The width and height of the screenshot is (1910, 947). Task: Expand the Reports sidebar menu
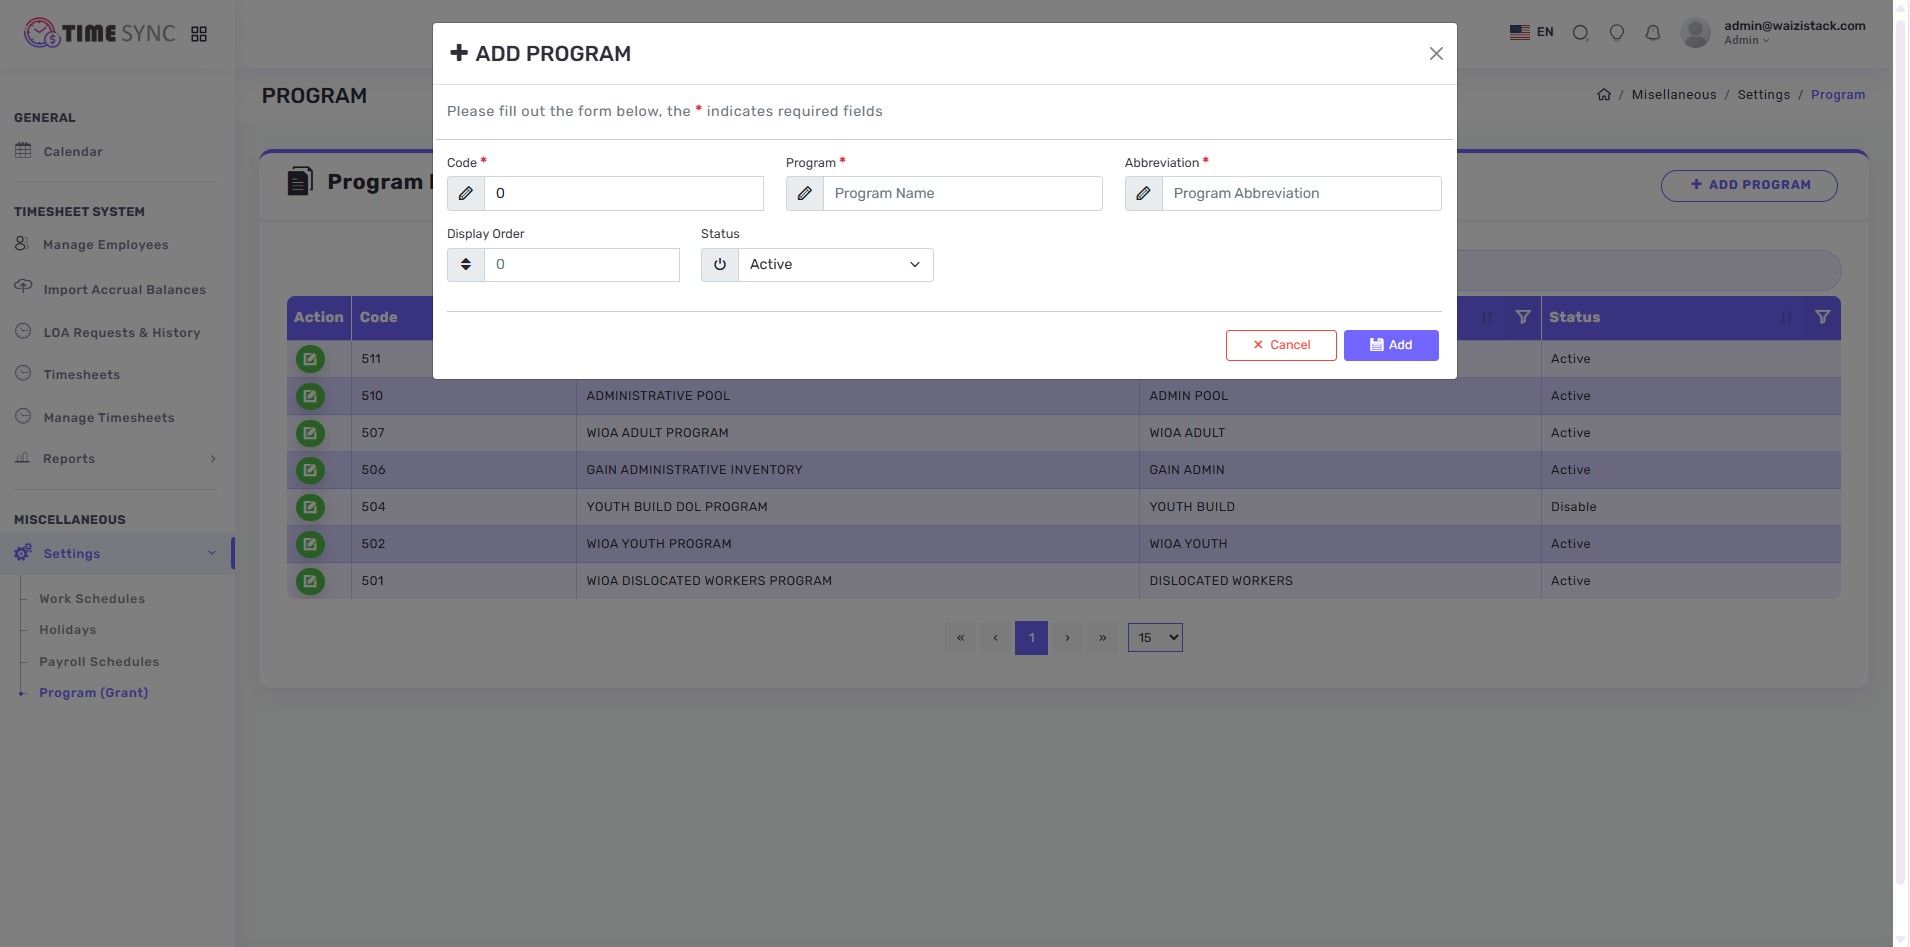115,459
